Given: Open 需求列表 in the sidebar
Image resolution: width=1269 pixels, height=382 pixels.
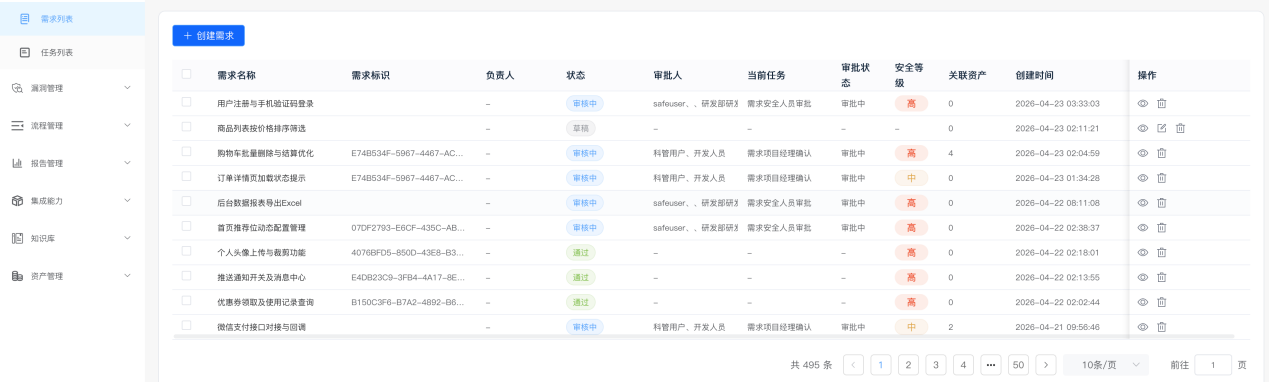Looking at the screenshot, I should click(x=72, y=18).
